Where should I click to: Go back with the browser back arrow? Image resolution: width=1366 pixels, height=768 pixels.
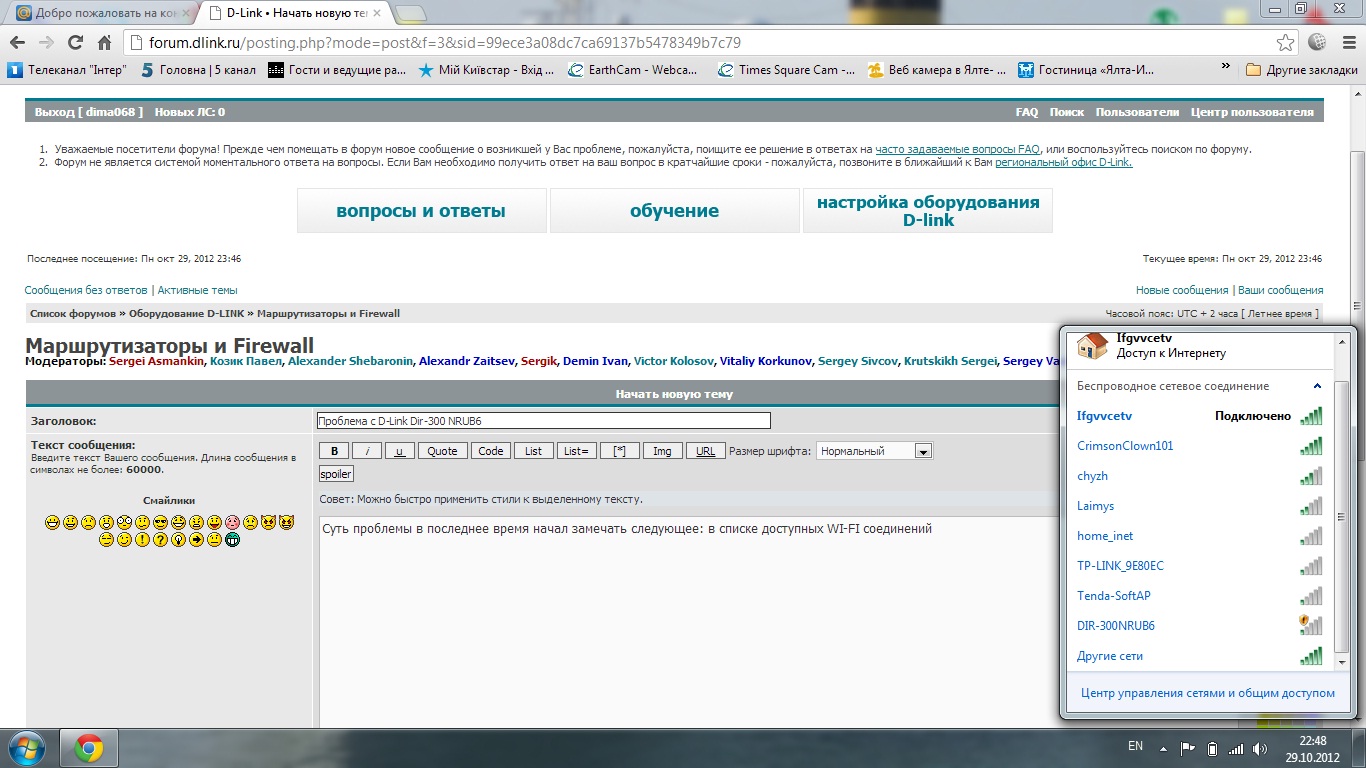point(17,43)
